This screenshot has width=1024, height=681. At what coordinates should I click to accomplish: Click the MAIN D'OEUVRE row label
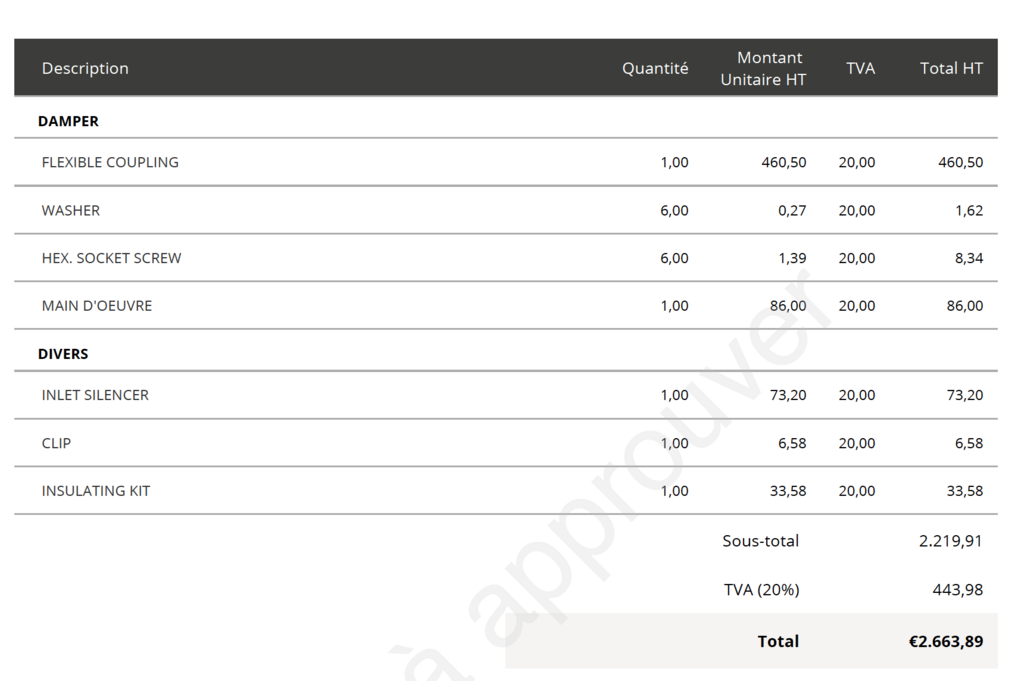[97, 306]
